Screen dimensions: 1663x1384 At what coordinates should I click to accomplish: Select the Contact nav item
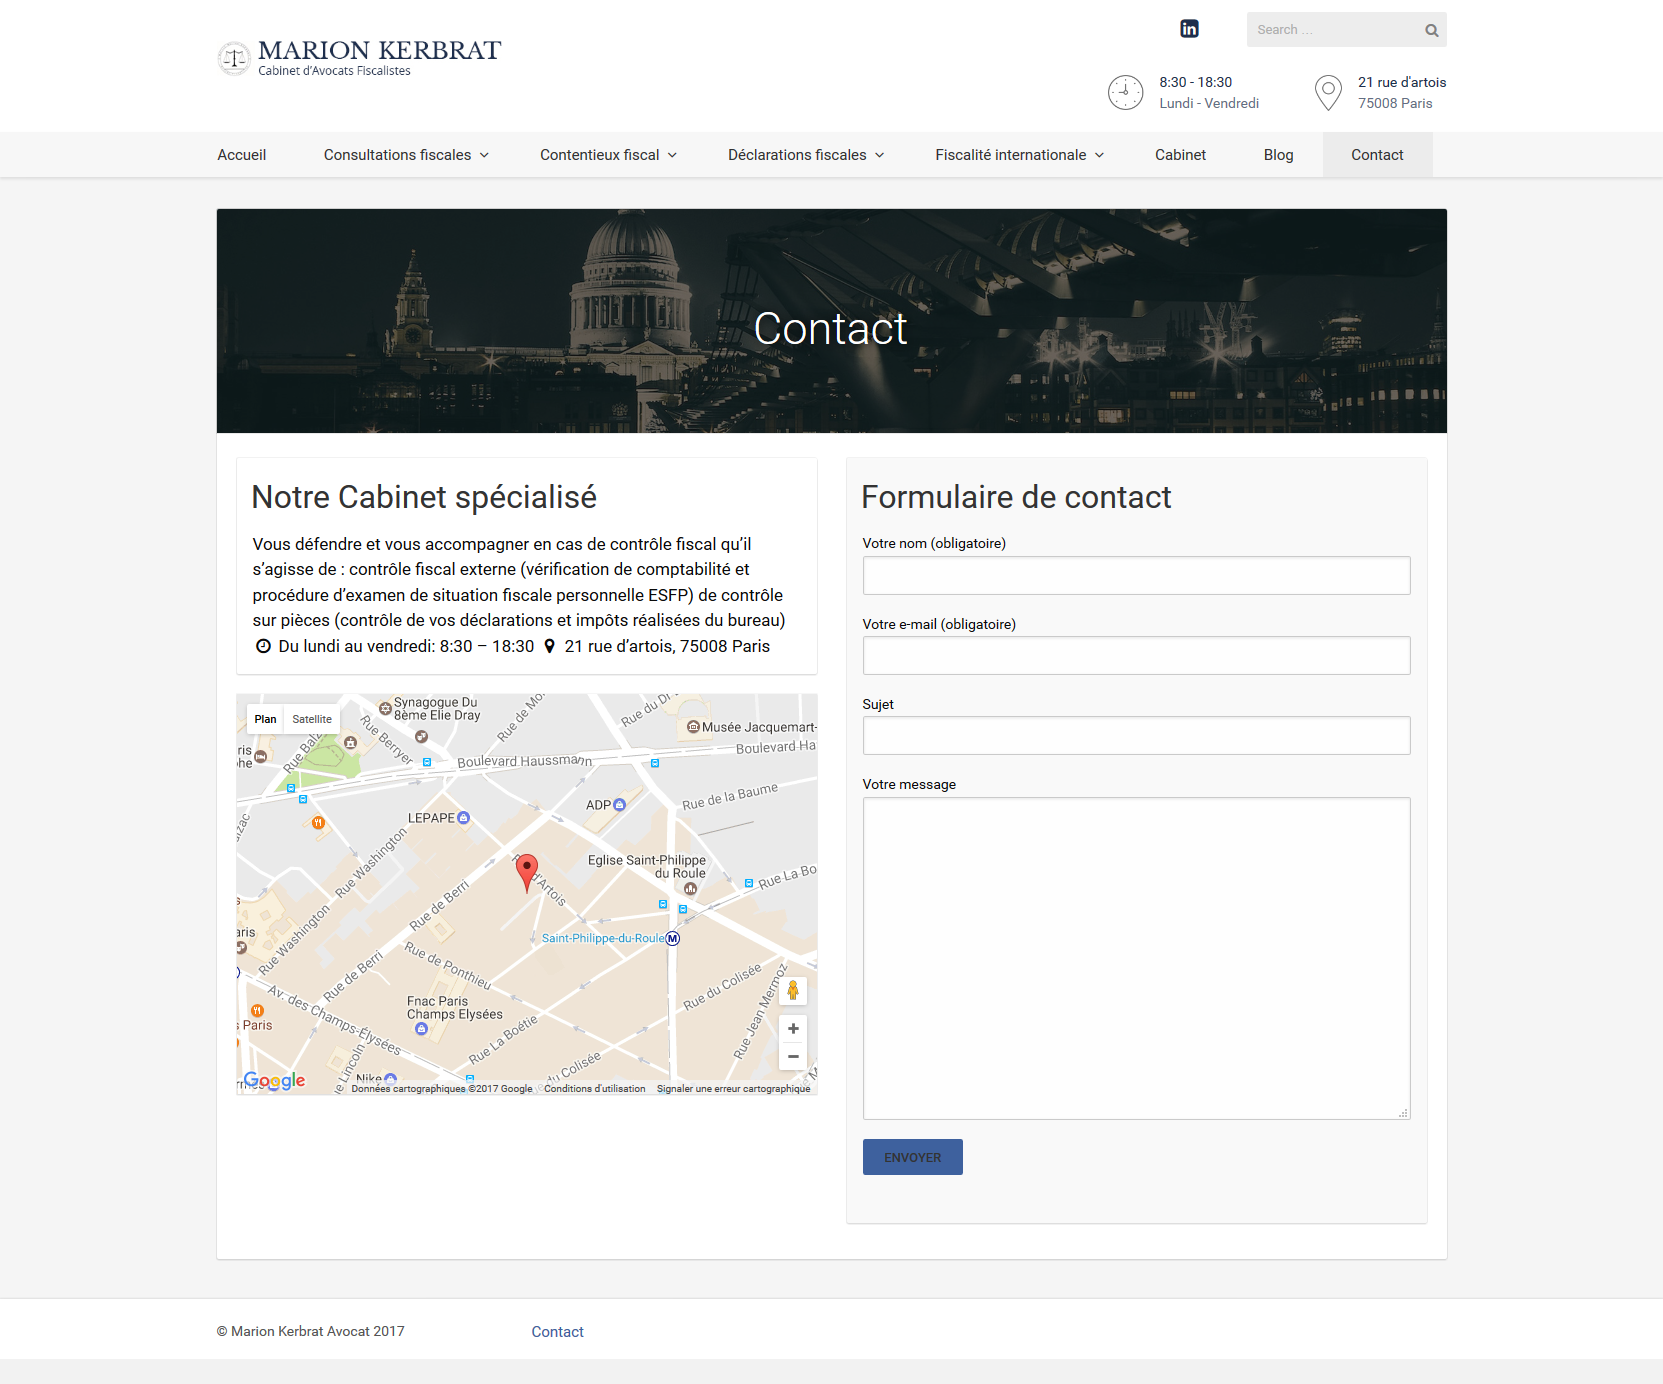tap(1377, 155)
